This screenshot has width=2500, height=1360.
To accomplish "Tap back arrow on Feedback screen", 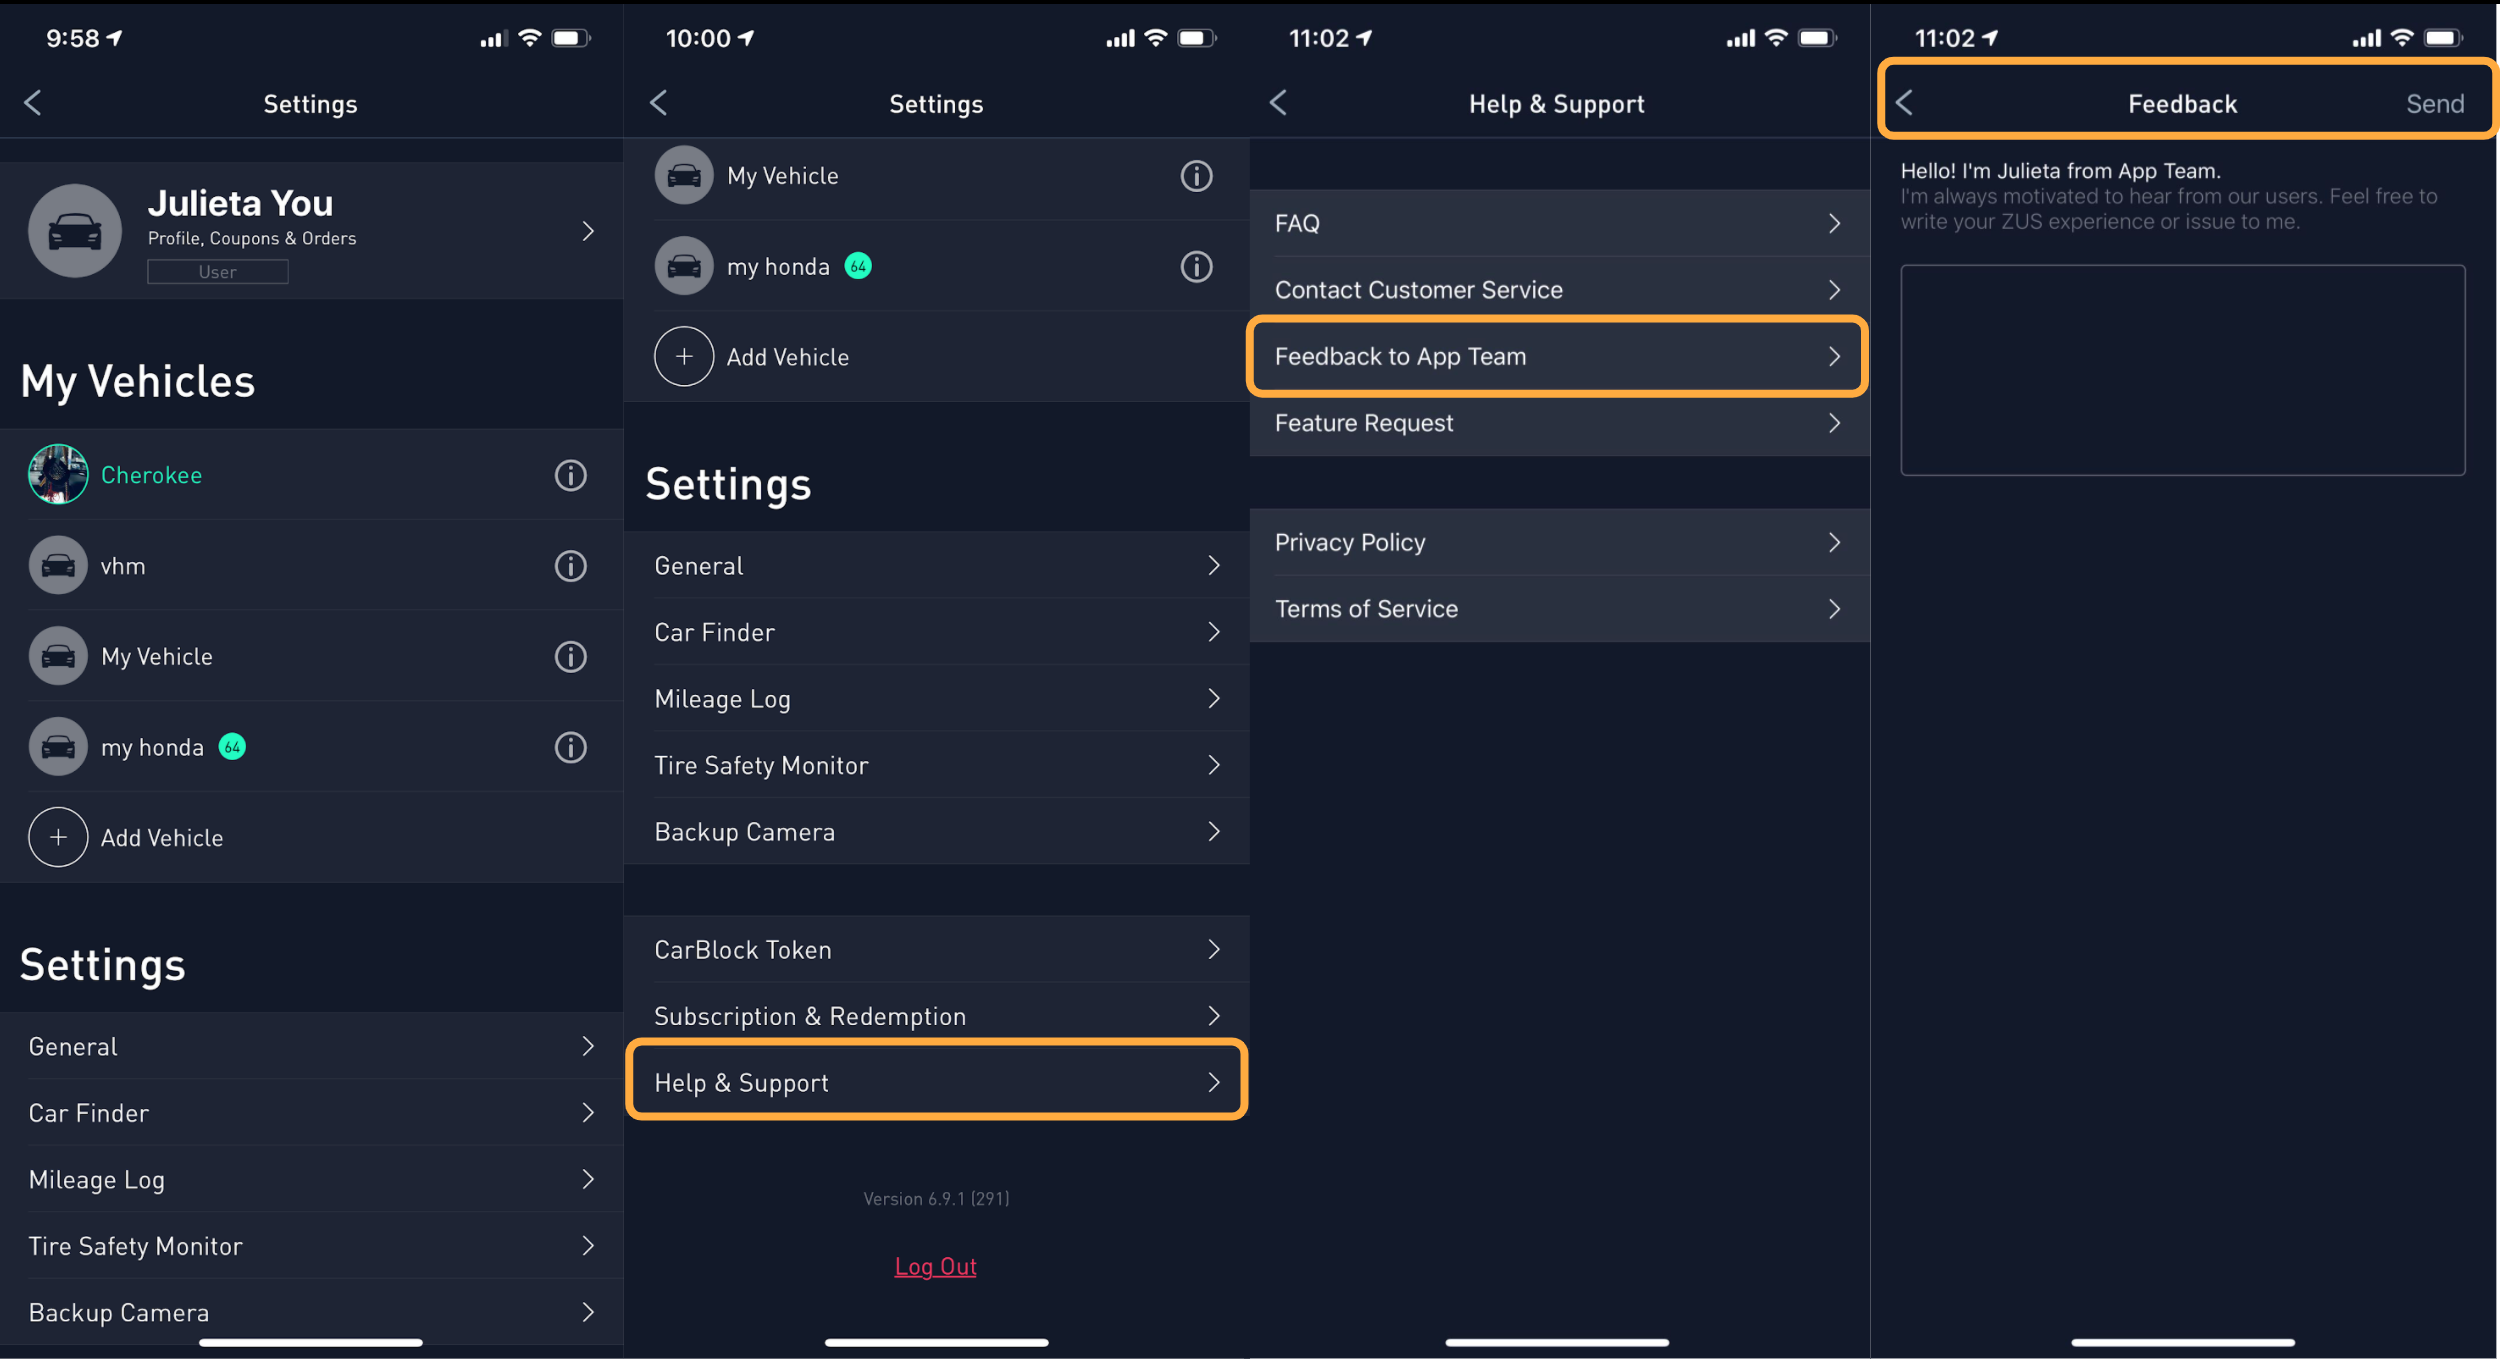I will pos(1904,103).
